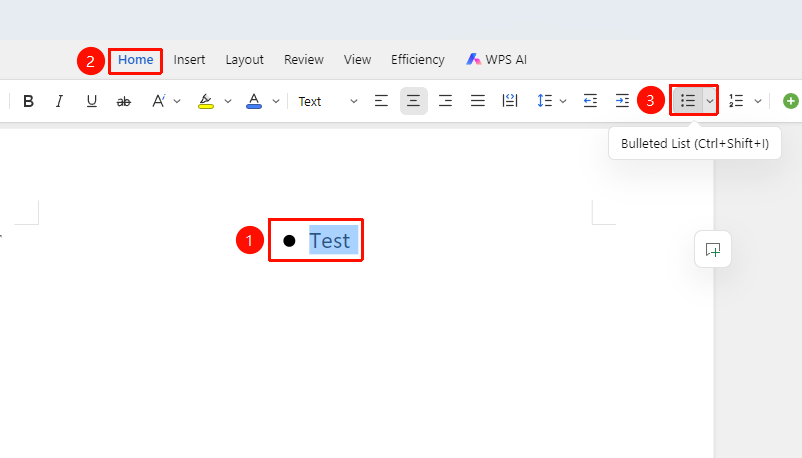The width and height of the screenshot is (802, 458).
Task: Open the highlight color dropdown arrow
Action: pos(228,101)
